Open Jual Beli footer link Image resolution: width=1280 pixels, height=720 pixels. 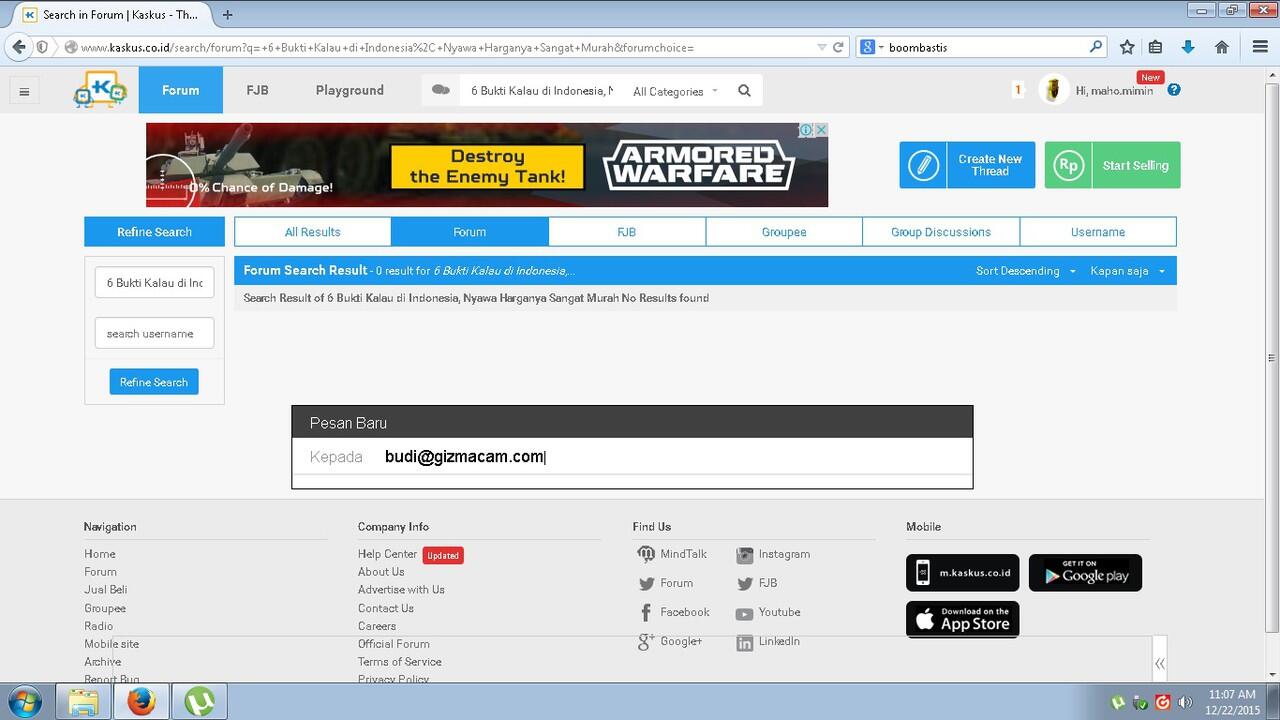point(105,590)
